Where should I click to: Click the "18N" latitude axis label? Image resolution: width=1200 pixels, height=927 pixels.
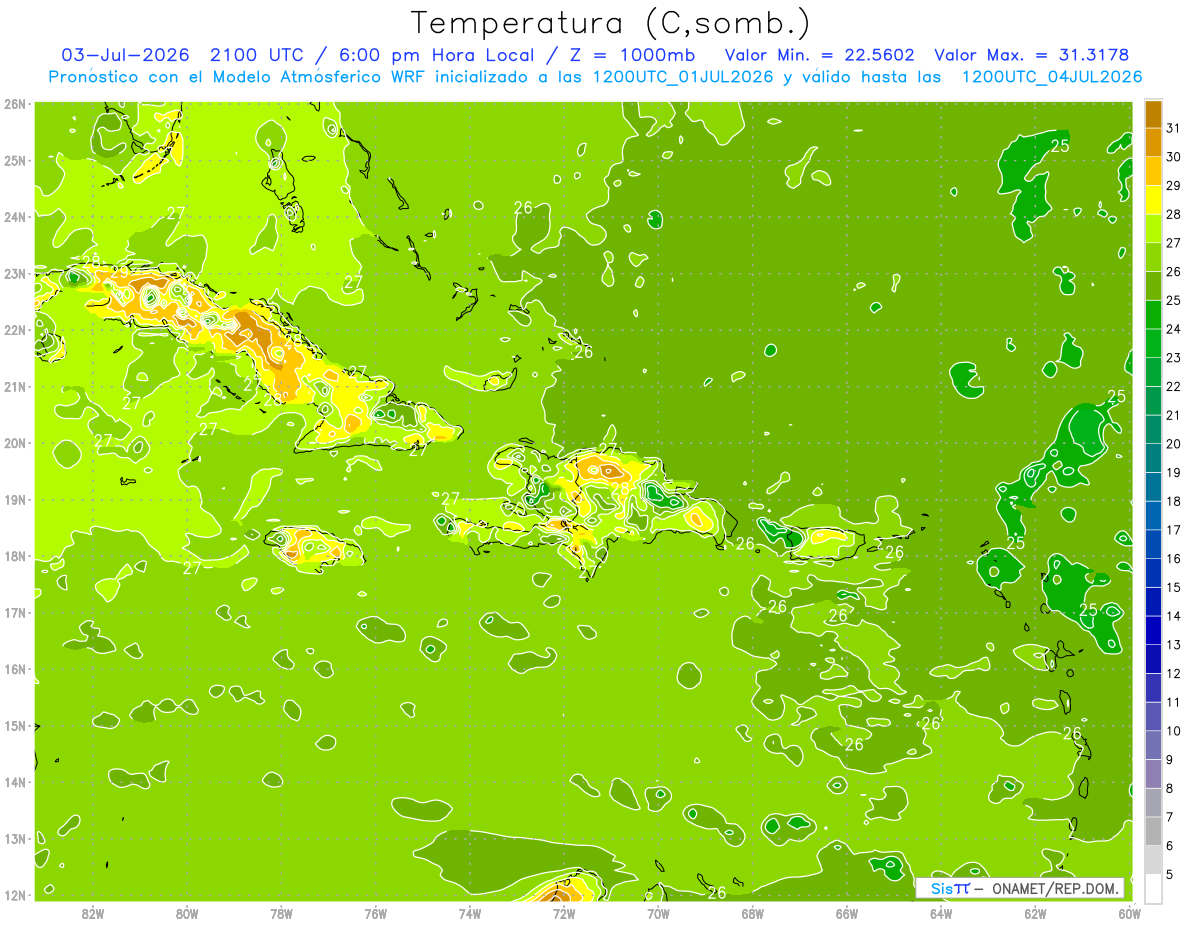15,556
